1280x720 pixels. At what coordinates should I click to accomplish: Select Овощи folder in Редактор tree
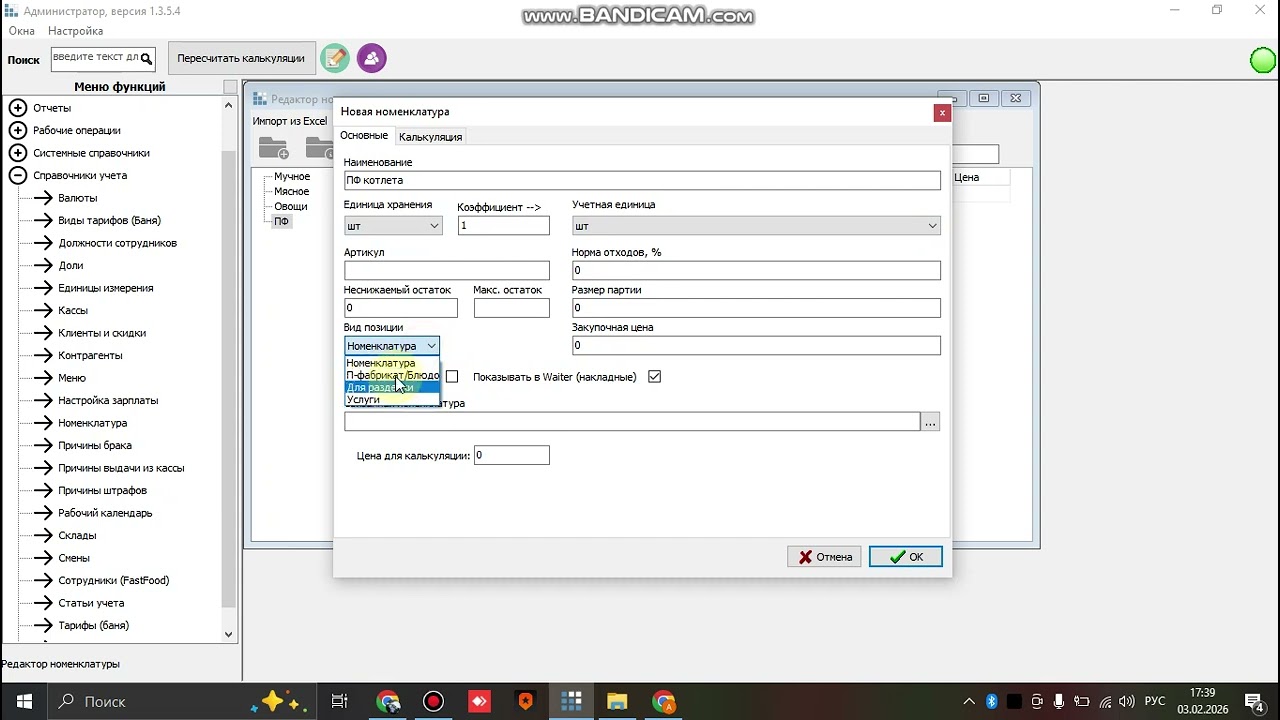point(291,206)
